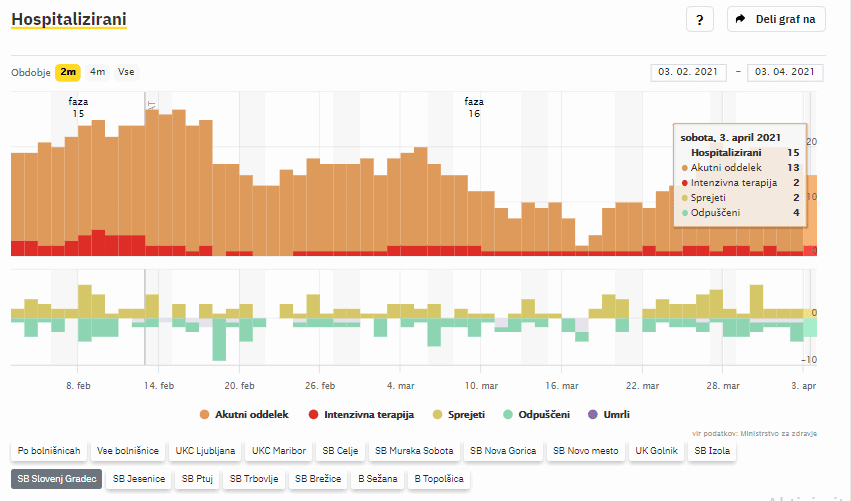The height and width of the screenshot is (501, 851).
Task: Click the Ministrstvo za zdravje source link
Action: coord(780,433)
